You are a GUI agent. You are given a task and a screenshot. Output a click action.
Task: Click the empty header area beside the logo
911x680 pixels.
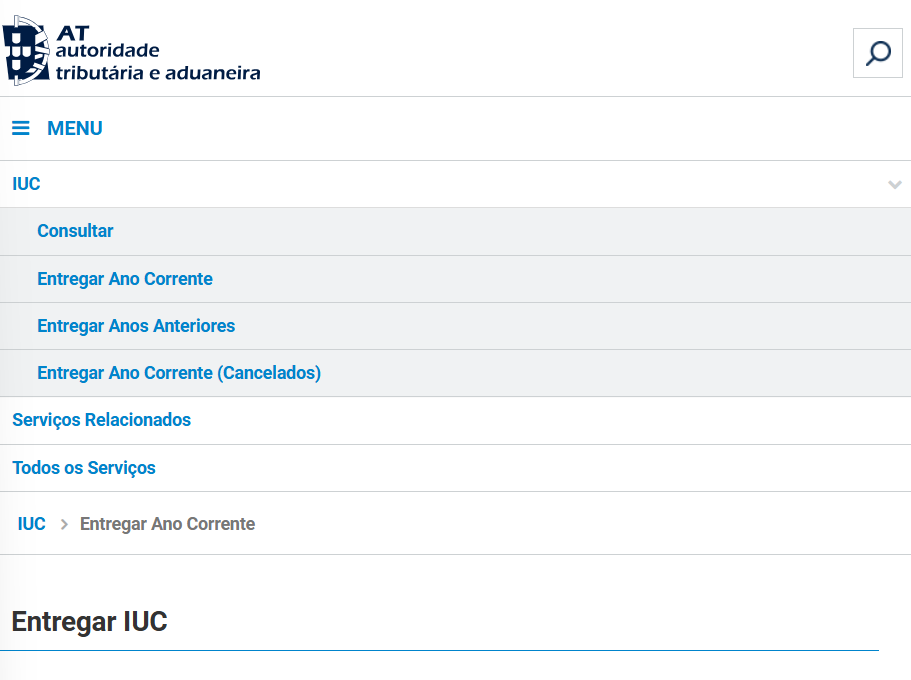(550, 50)
